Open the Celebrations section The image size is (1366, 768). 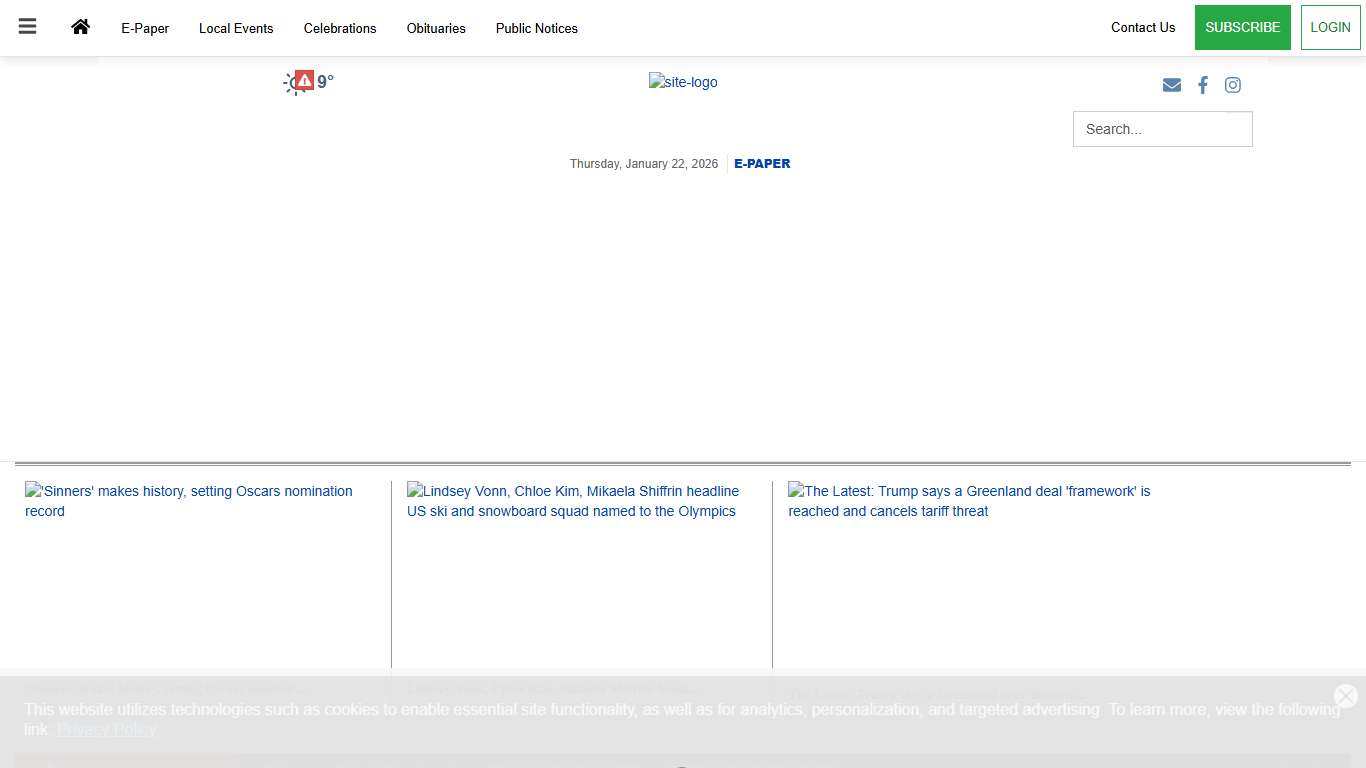click(x=340, y=28)
